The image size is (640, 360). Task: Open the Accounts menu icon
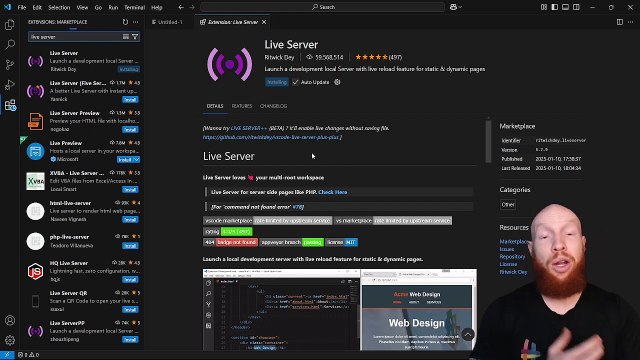(x=10, y=320)
